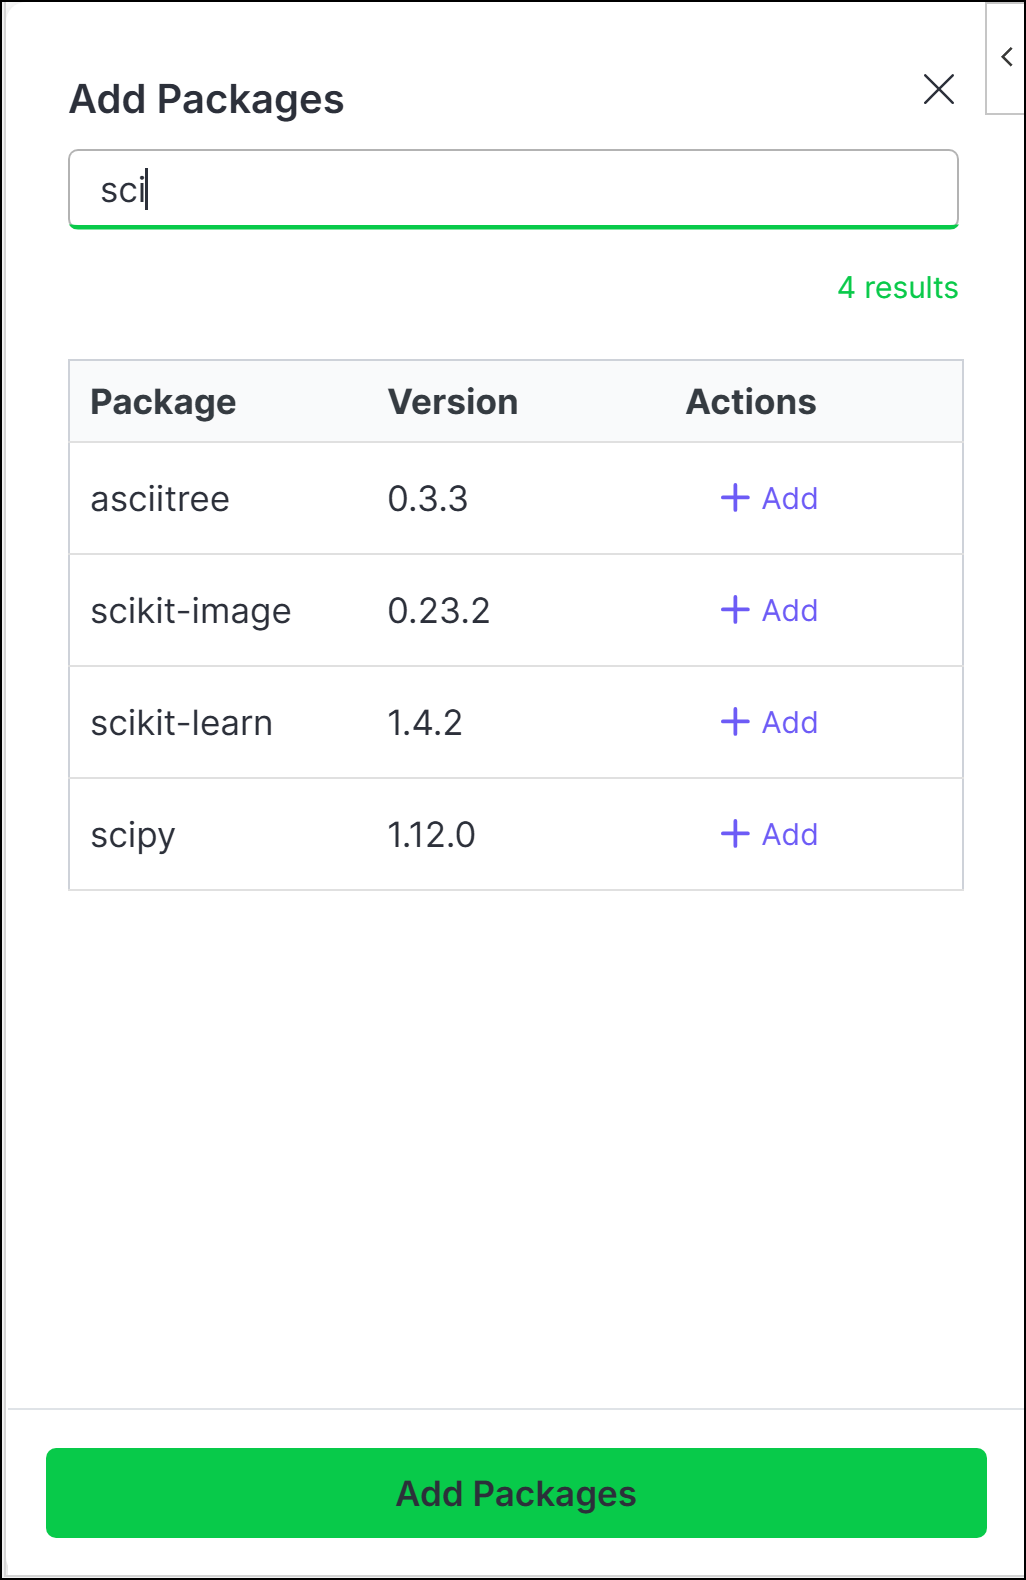
Task: Click the plus icon for asciitree
Action: (735, 498)
